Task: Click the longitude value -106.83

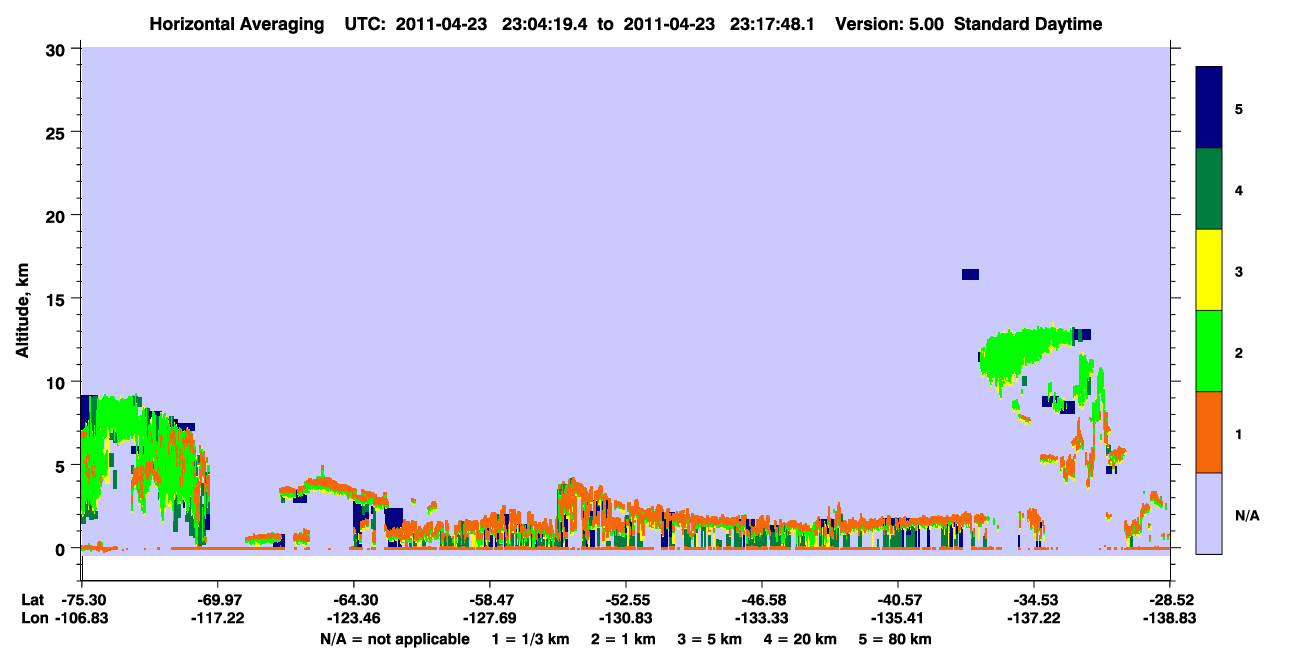Action: [x=81, y=619]
